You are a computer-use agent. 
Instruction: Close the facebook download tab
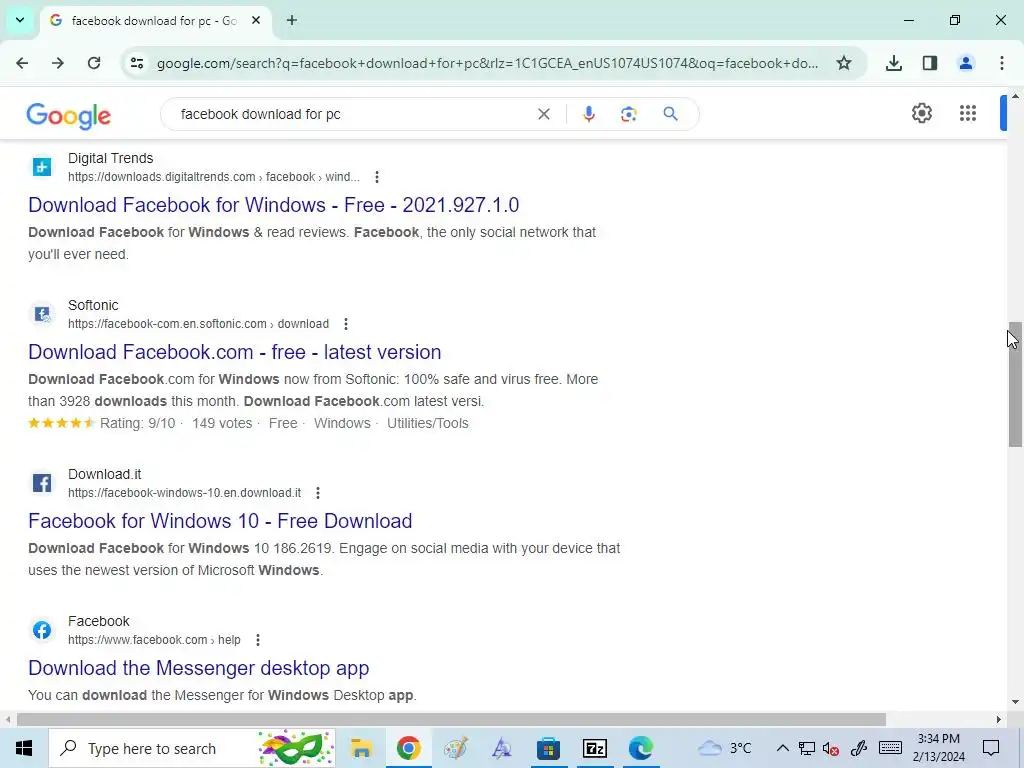256,20
